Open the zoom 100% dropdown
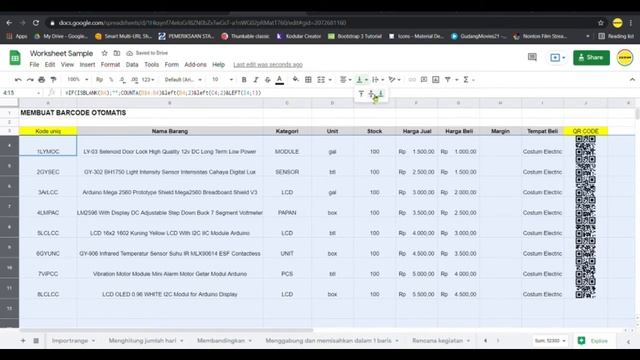Image resolution: width=640 pixels, height=360 pixels. [78, 80]
